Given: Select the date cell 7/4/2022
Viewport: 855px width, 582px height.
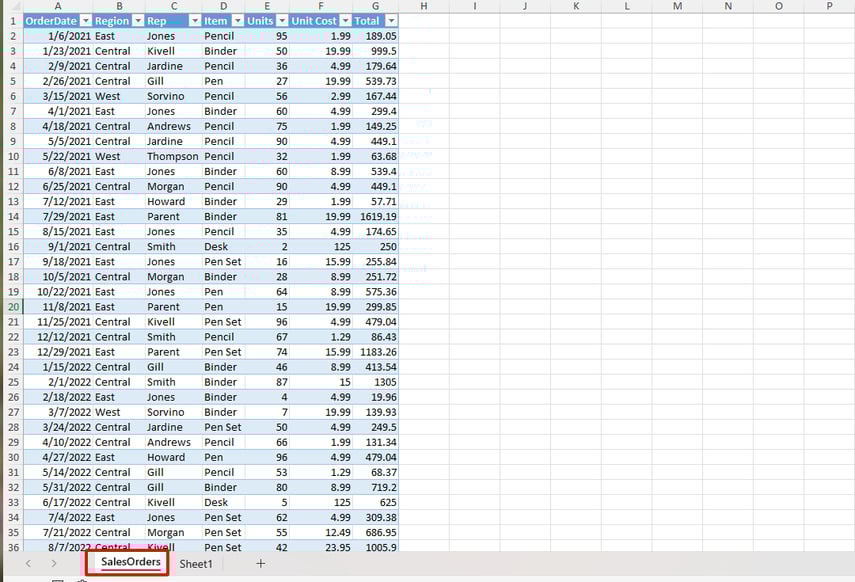Looking at the screenshot, I should 58,518.
